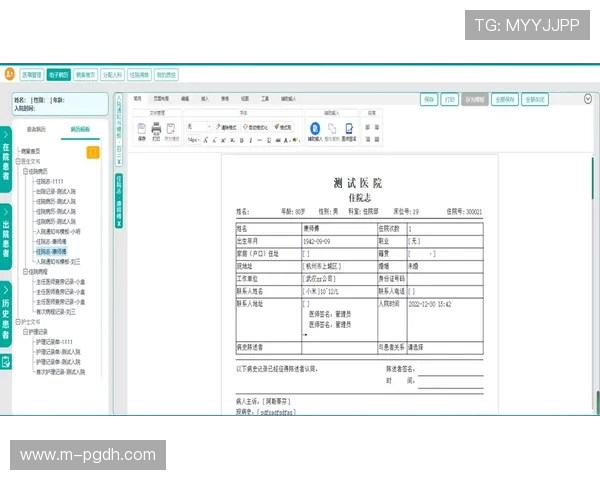Open the 插入 ribbon tab

point(205,99)
